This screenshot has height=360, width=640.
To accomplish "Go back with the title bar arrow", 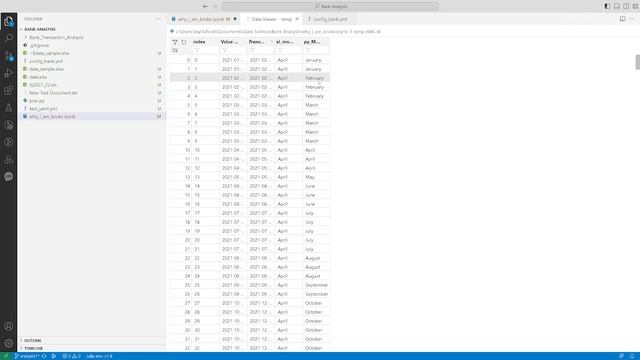I will 205,6.
